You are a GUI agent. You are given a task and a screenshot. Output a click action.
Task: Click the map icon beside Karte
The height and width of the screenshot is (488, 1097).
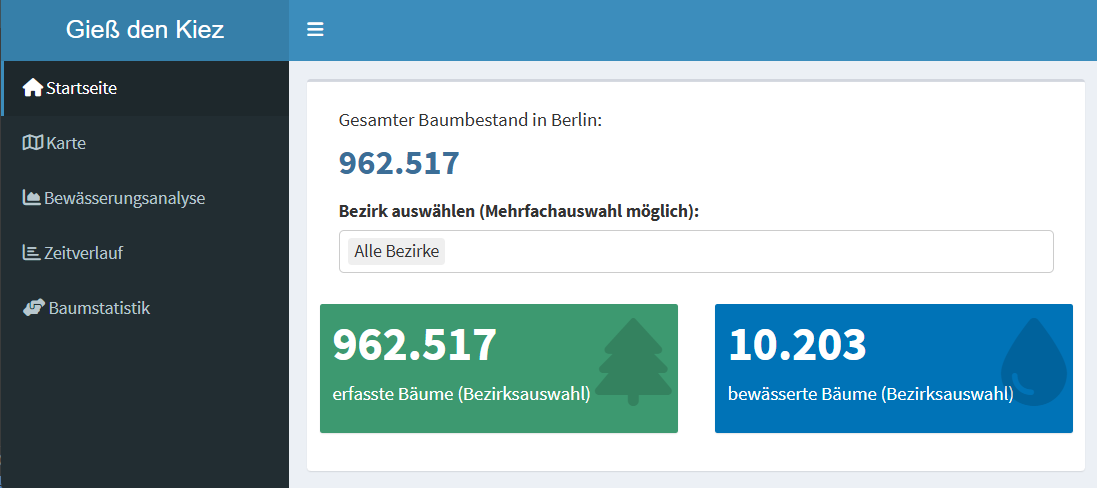[x=33, y=143]
